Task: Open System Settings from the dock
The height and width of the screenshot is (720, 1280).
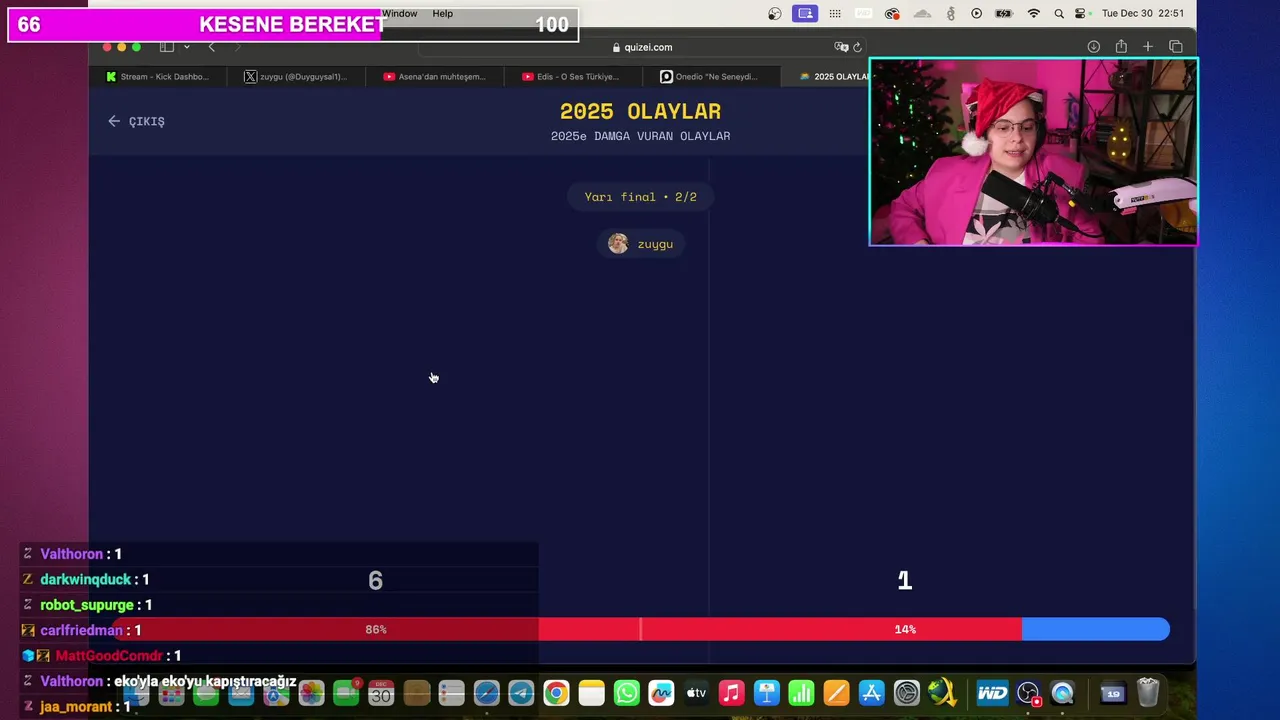Action: point(906,693)
